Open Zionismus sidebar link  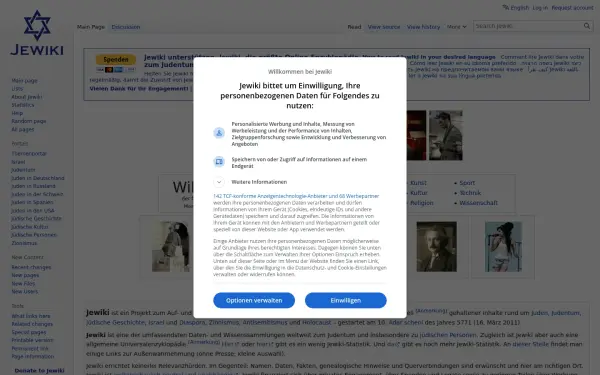tap(24, 243)
